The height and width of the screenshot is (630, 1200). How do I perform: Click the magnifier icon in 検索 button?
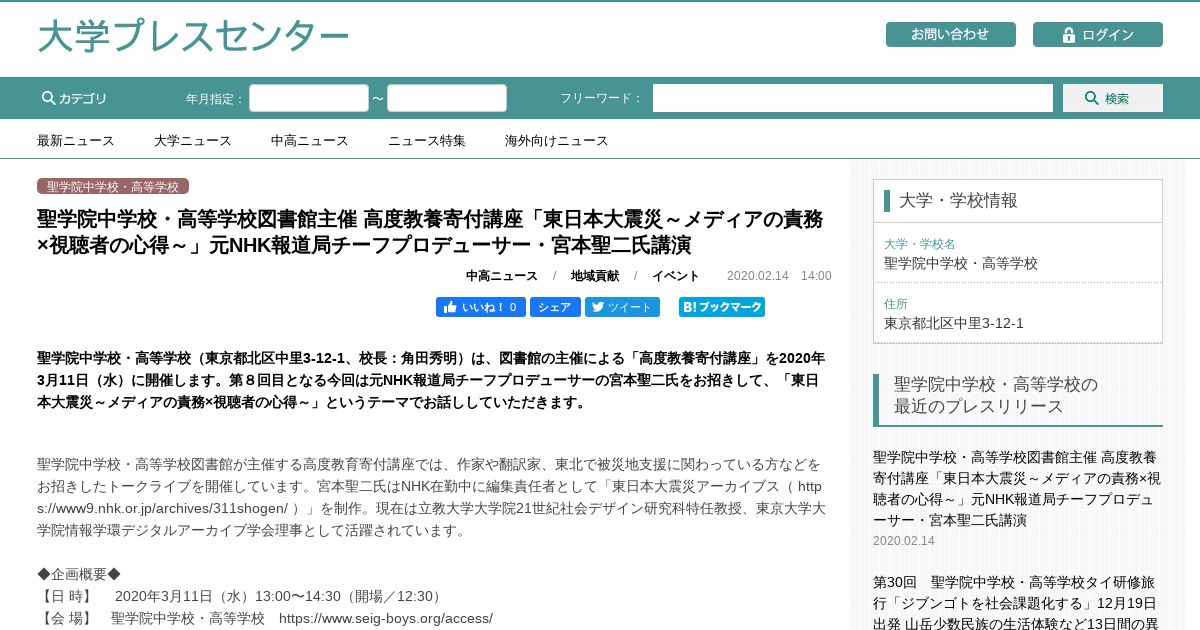pos(1091,98)
